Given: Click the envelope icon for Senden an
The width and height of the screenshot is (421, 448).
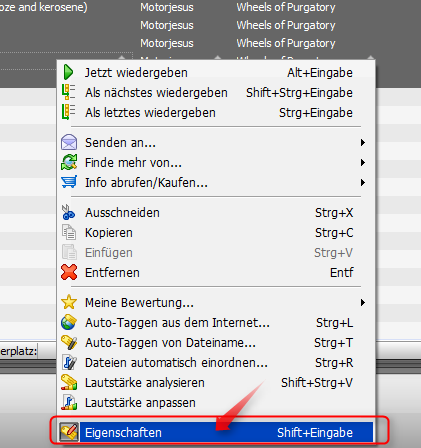Looking at the screenshot, I should coord(69,142).
